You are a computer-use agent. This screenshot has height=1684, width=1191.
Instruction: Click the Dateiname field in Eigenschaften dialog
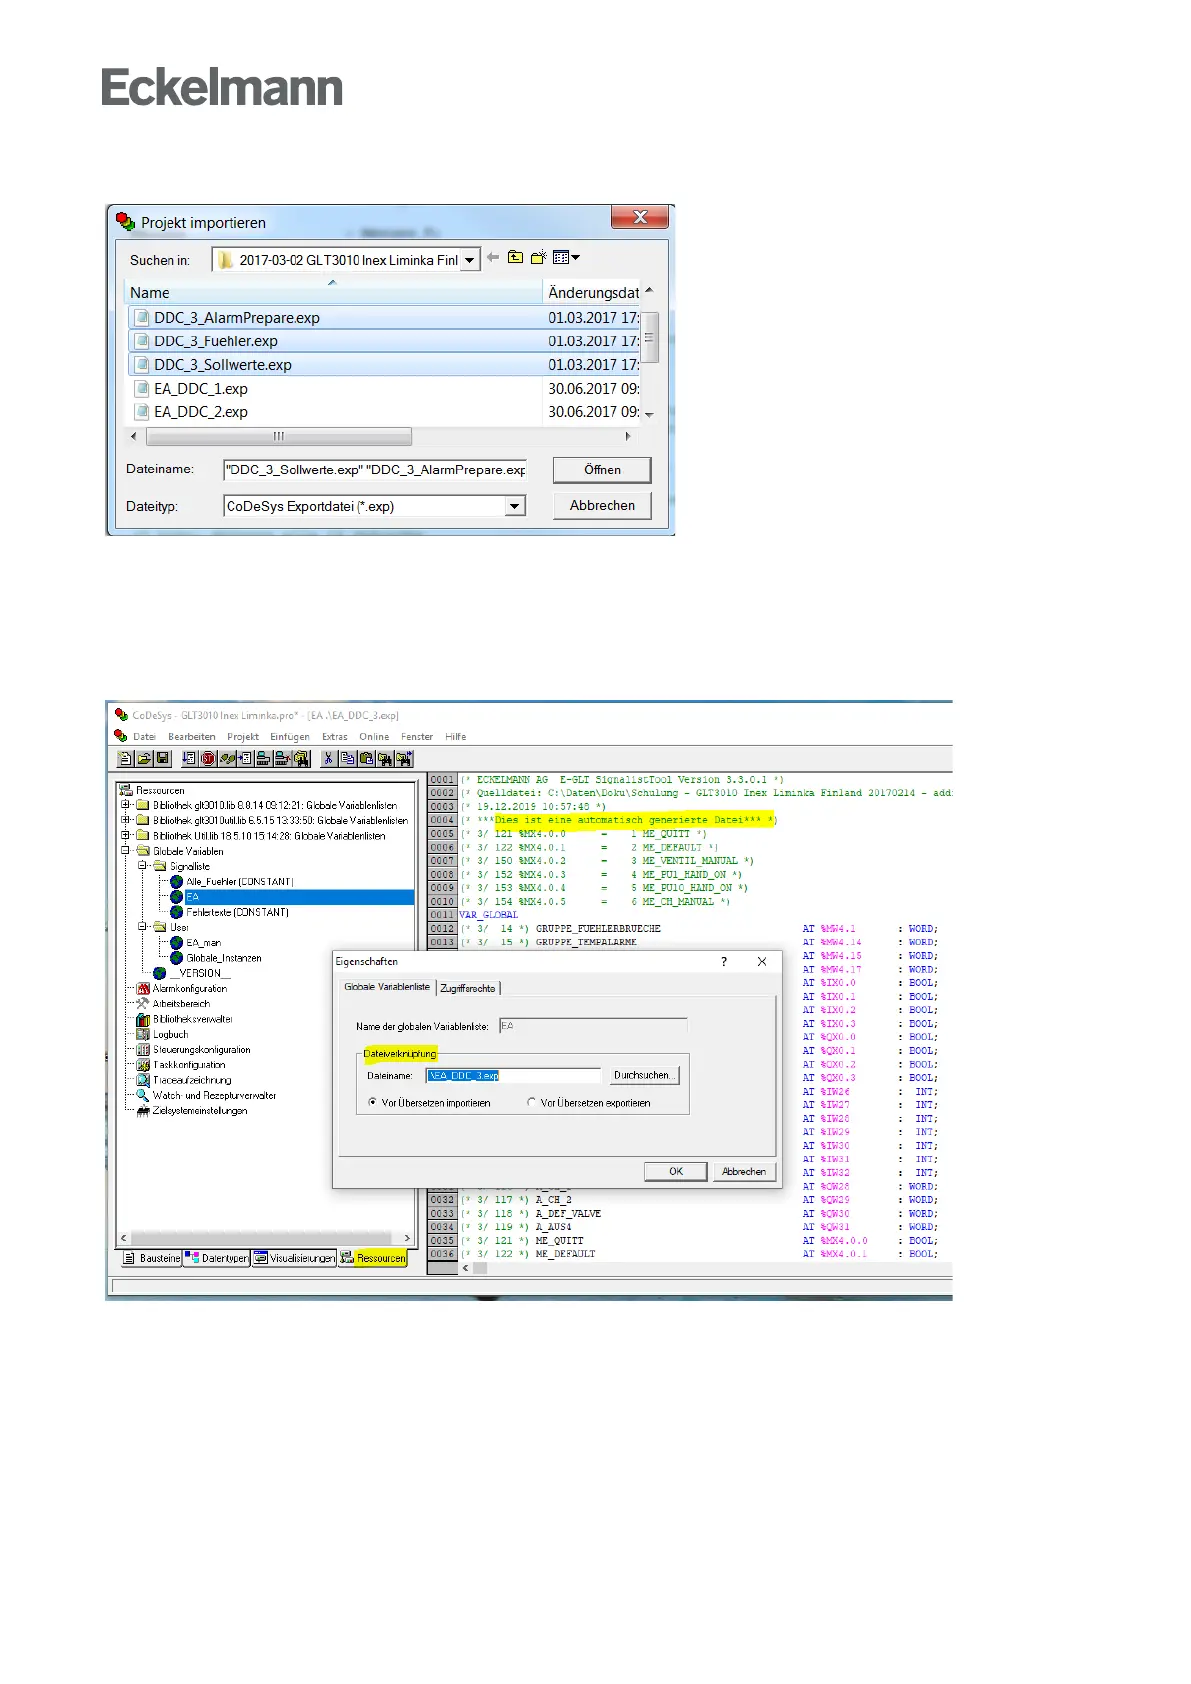coord(514,1075)
